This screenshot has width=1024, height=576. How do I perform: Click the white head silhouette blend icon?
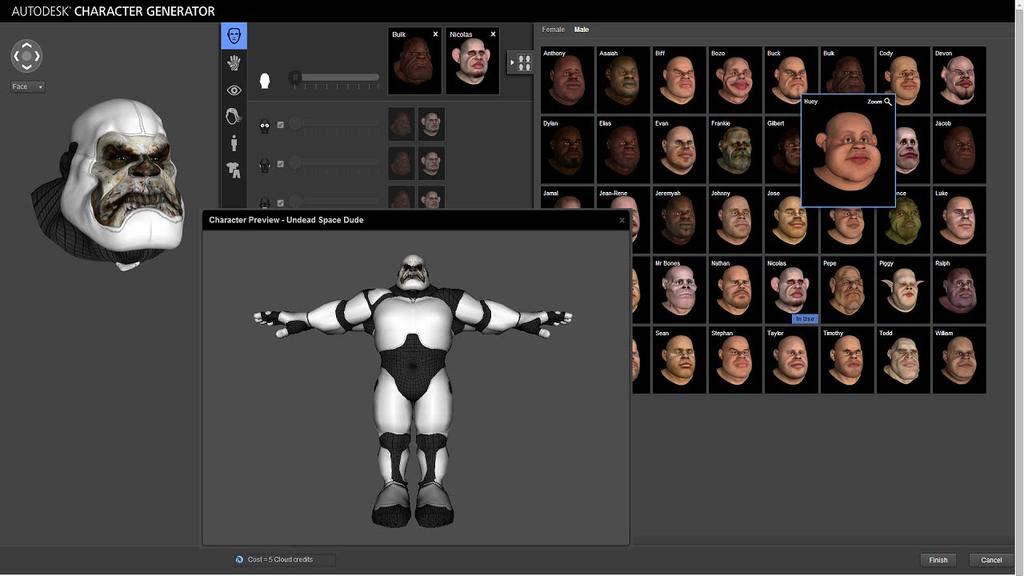264,80
